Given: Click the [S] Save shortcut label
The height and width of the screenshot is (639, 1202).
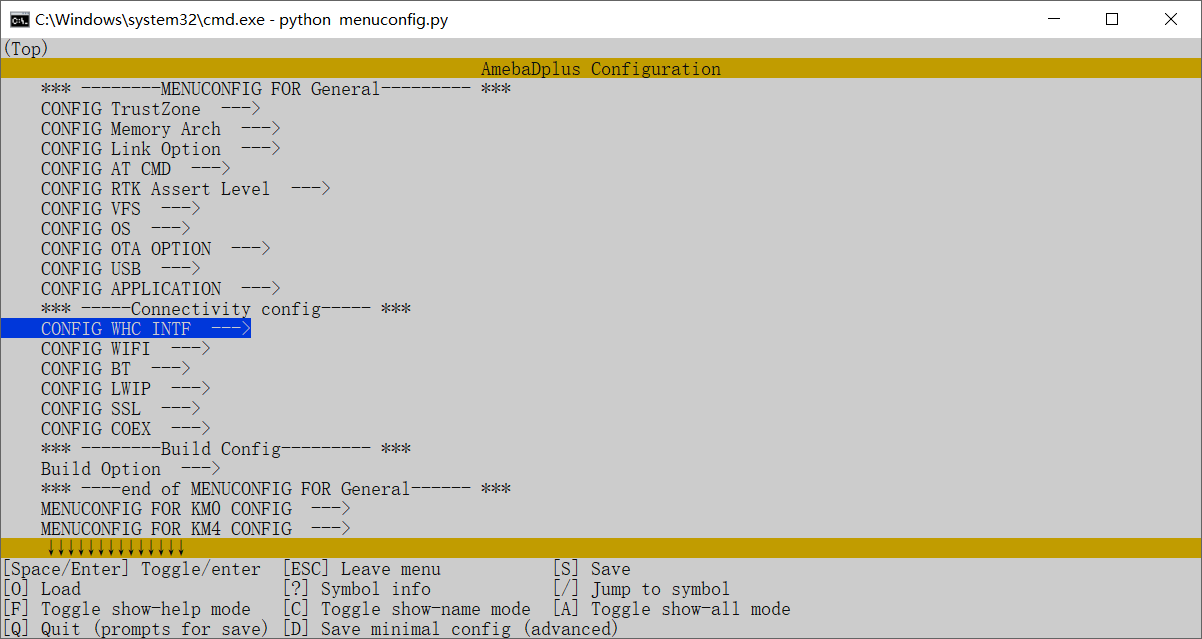Looking at the screenshot, I should pyautogui.click(x=592, y=569).
